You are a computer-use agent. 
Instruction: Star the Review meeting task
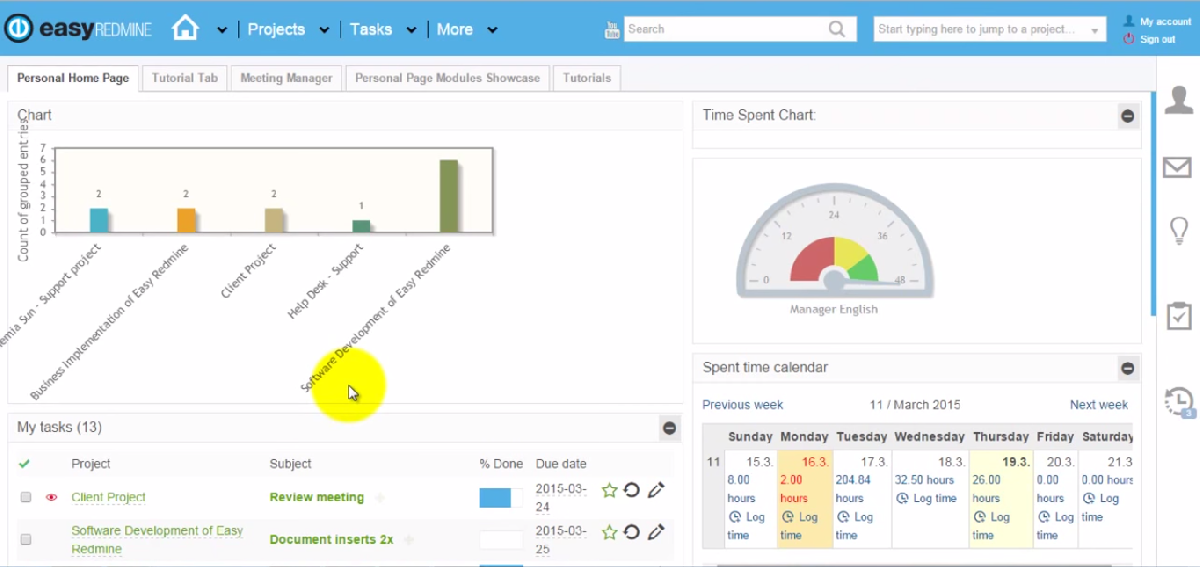pyautogui.click(x=609, y=490)
